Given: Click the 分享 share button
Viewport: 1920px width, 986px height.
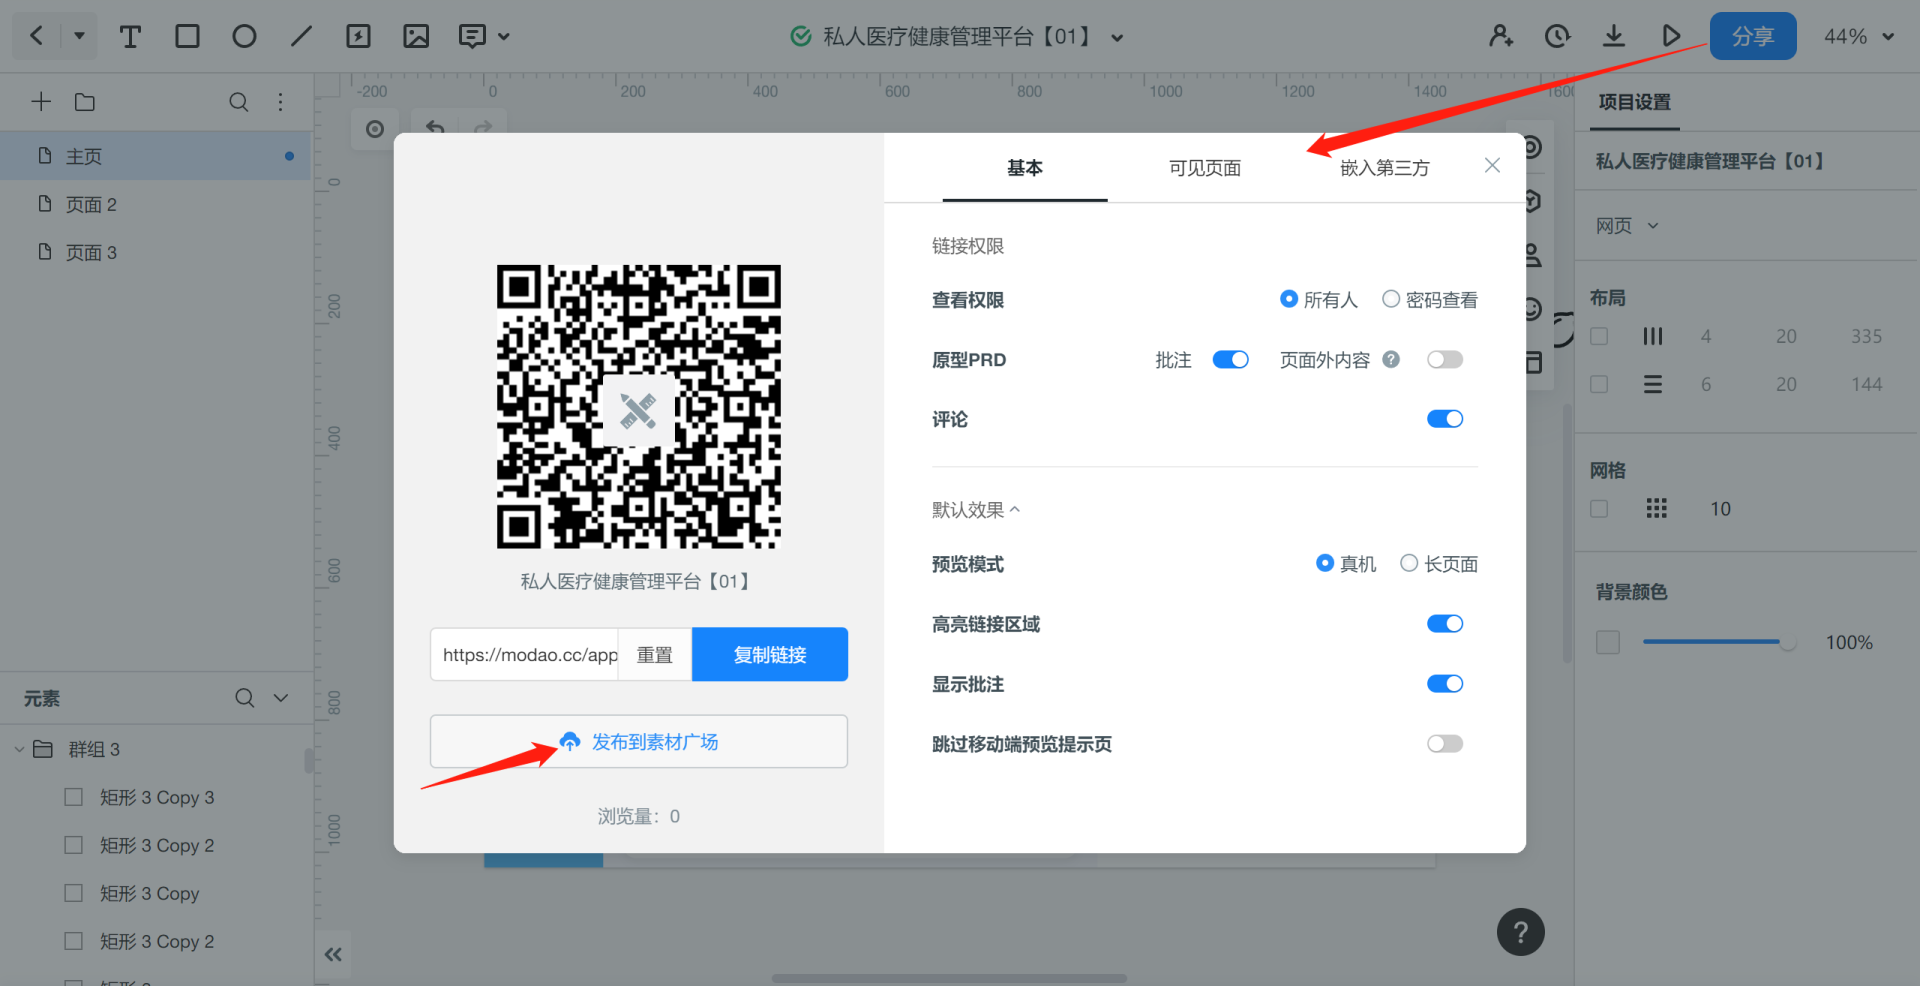Looking at the screenshot, I should tap(1752, 36).
